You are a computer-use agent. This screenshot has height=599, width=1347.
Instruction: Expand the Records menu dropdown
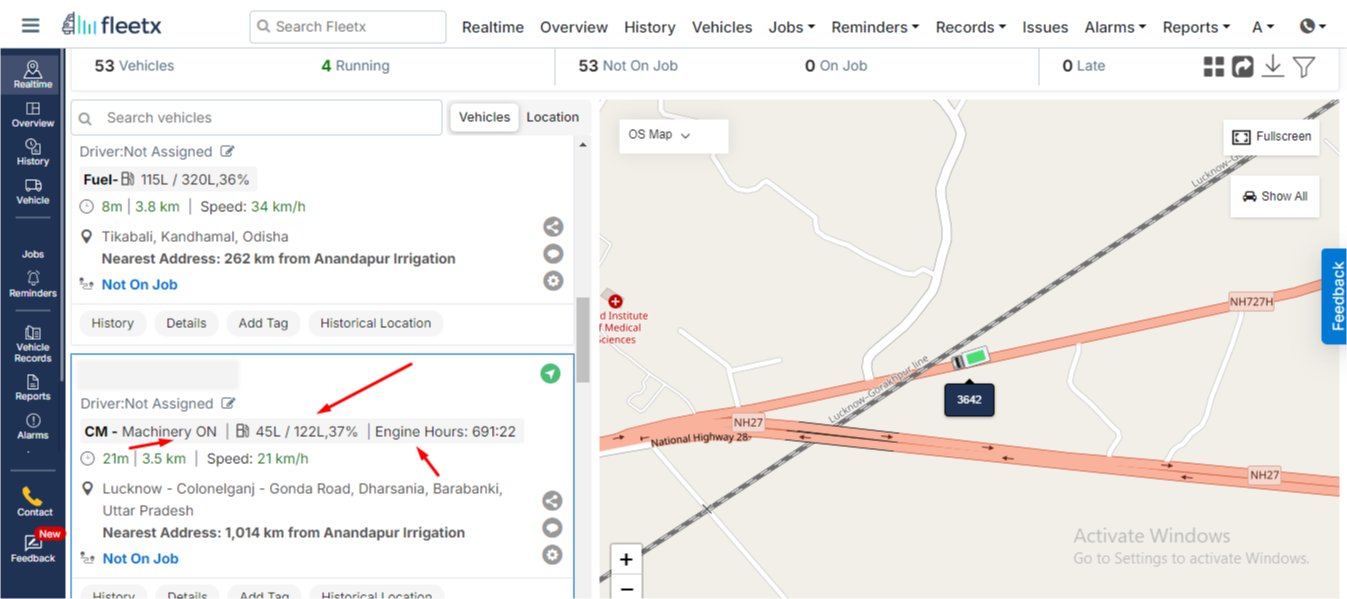tap(971, 27)
